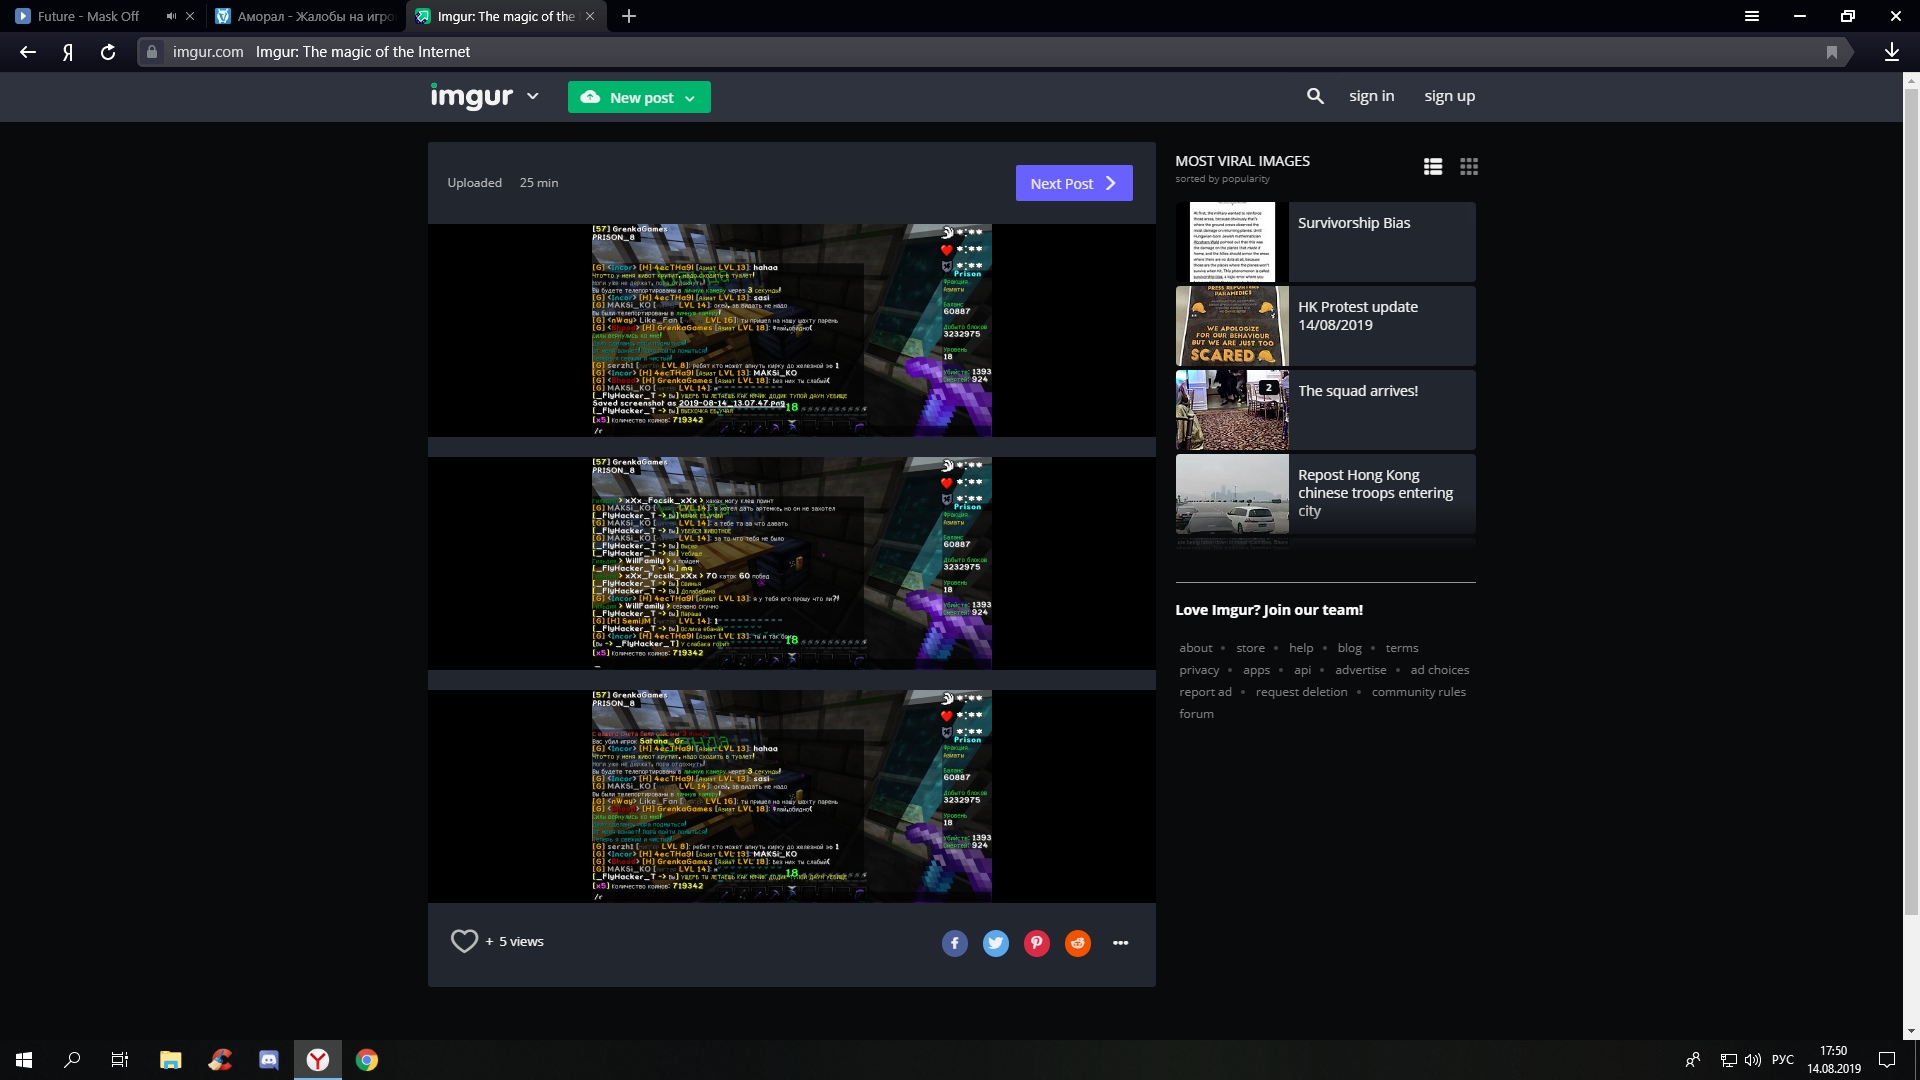1920x1080 pixels.
Task: Click the Imgur search magnifier icon
Action: [1315, 96]
